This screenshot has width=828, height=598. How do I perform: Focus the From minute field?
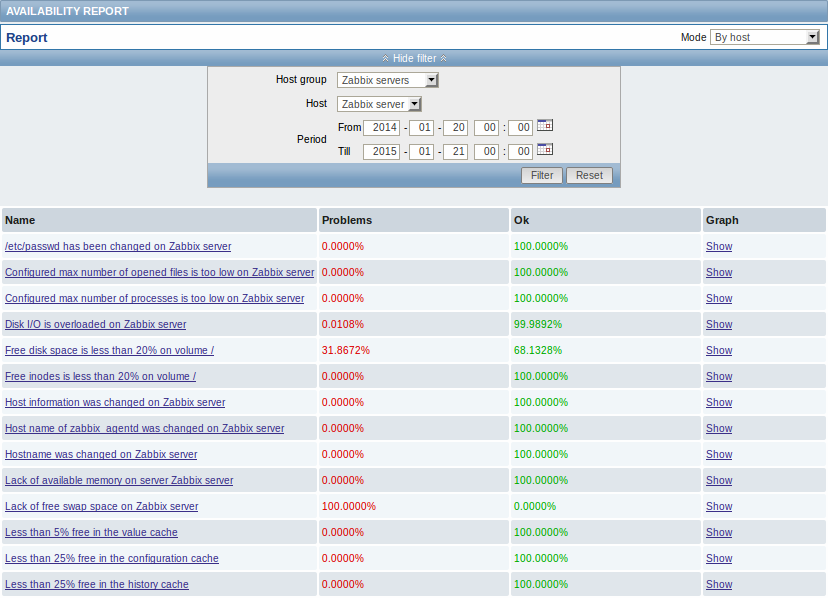pos(520,128)
